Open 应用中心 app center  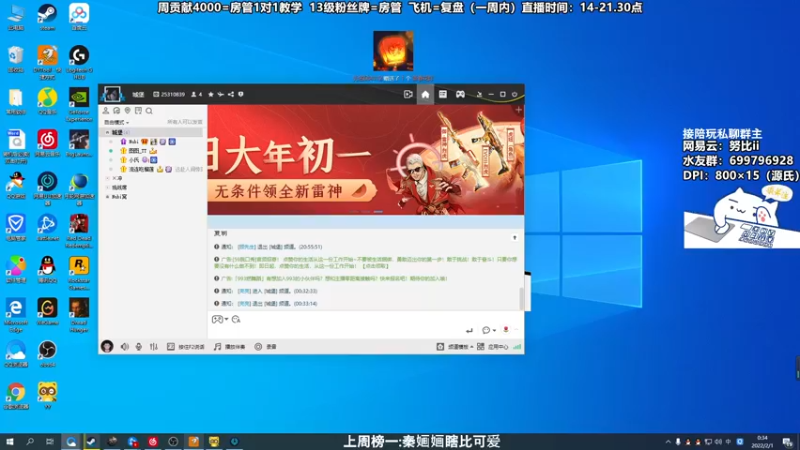click(x=492, y=346)
